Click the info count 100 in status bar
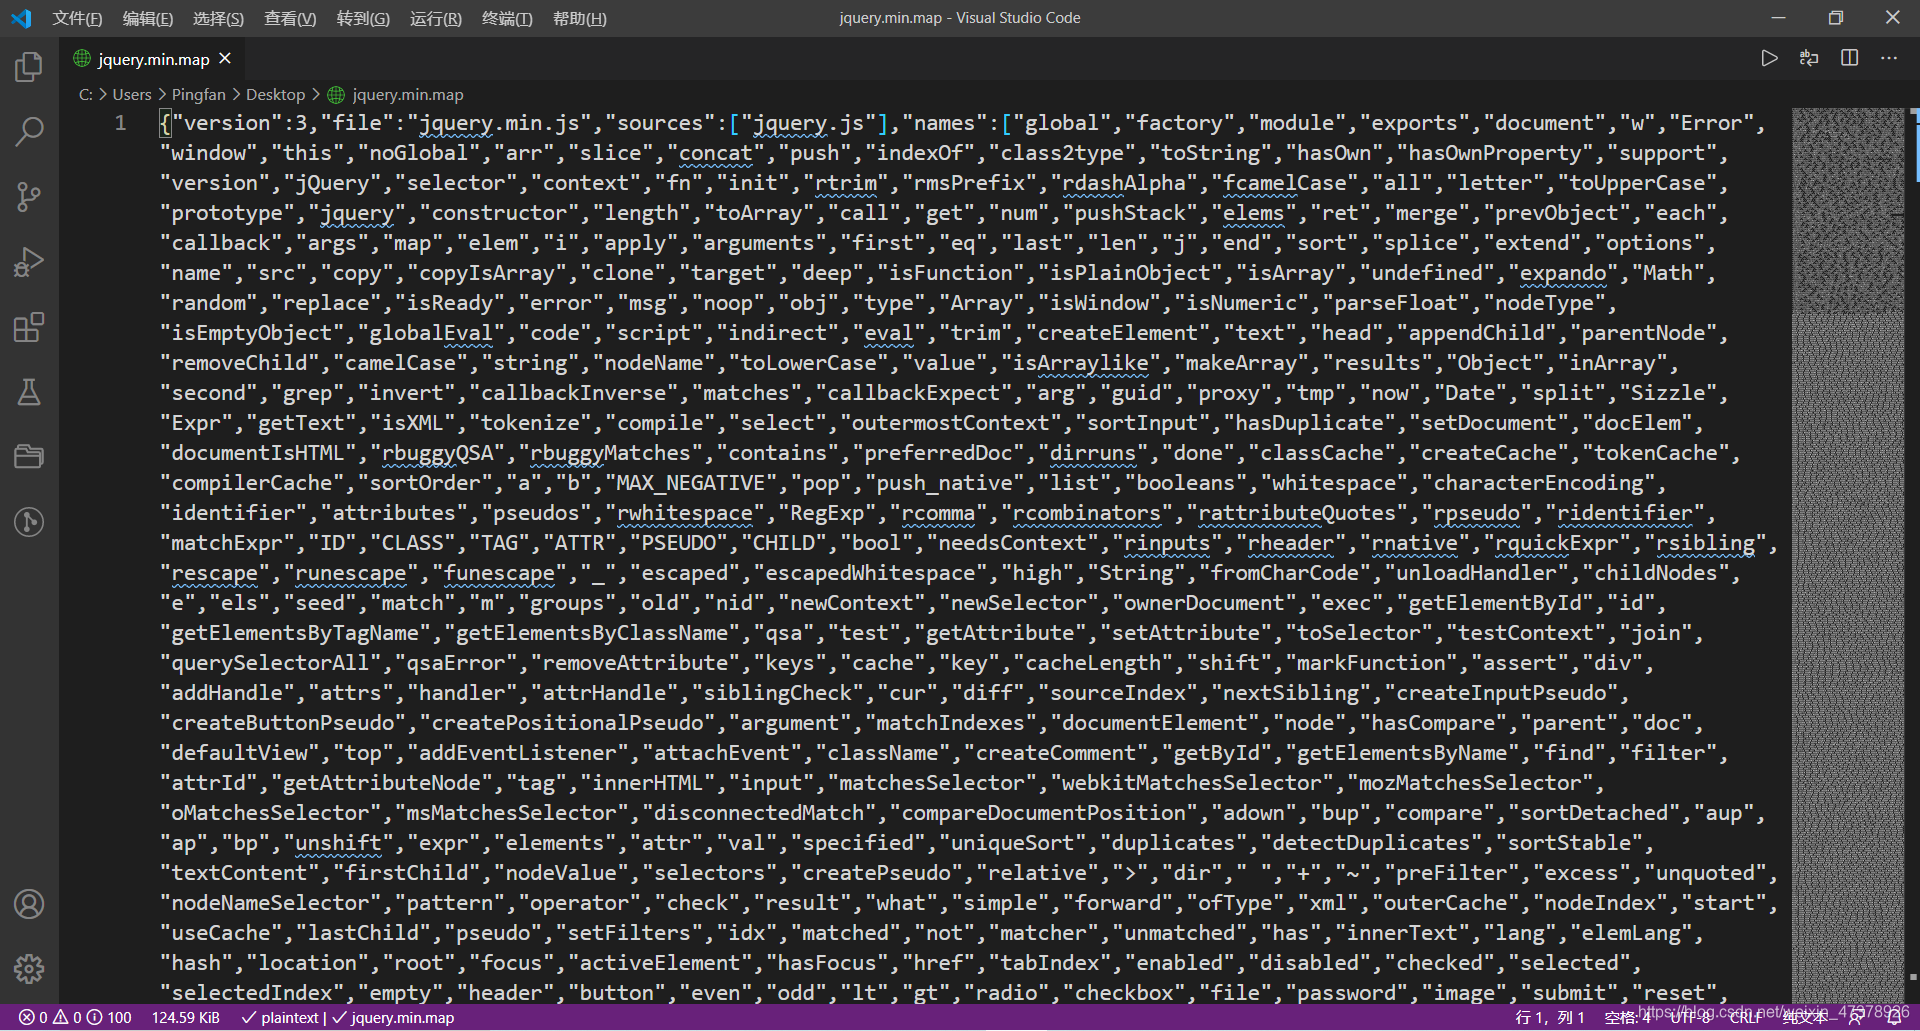Screen dimensions: 1920x1031 (x=110, y=1017)
